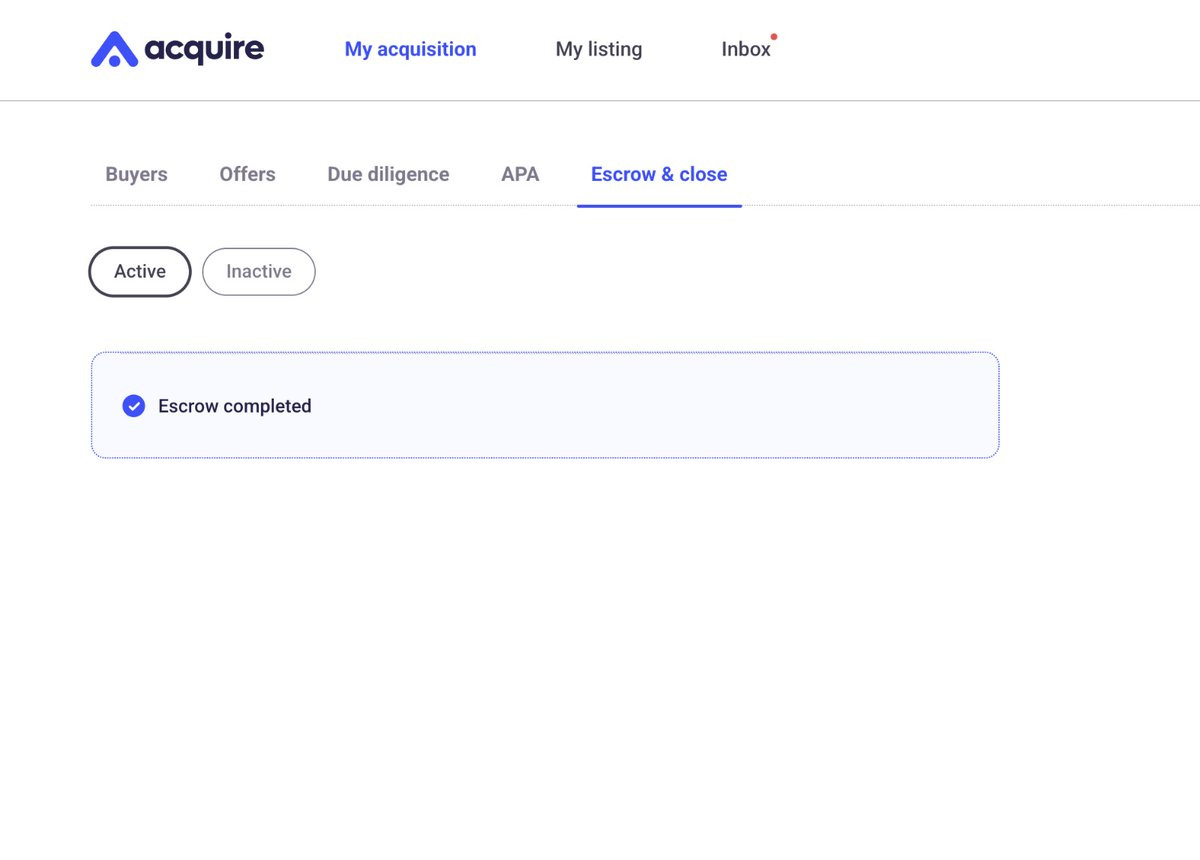
Task: Click the acquire wordmark text
Action: coord(204,48)
